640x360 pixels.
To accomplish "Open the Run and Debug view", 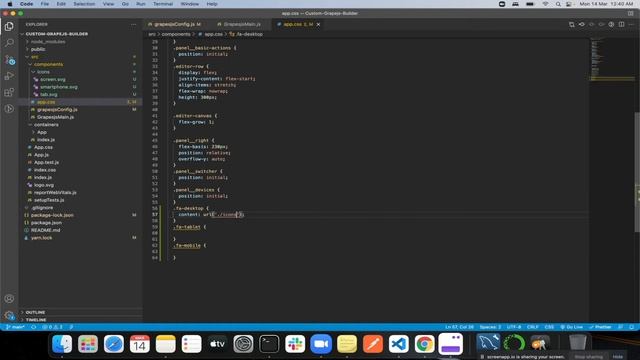I will [x=9, y=76].
